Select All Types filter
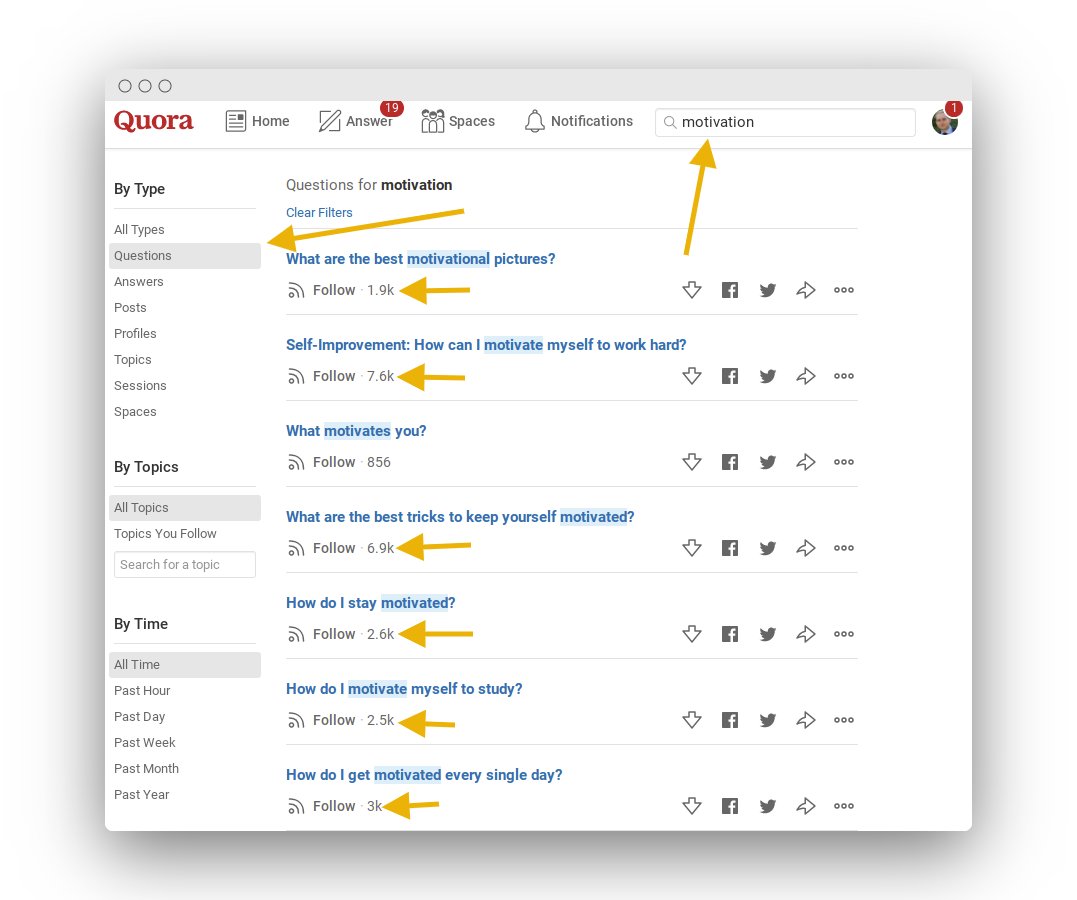This screenshot has height=900, width=1077. (139, 229)
